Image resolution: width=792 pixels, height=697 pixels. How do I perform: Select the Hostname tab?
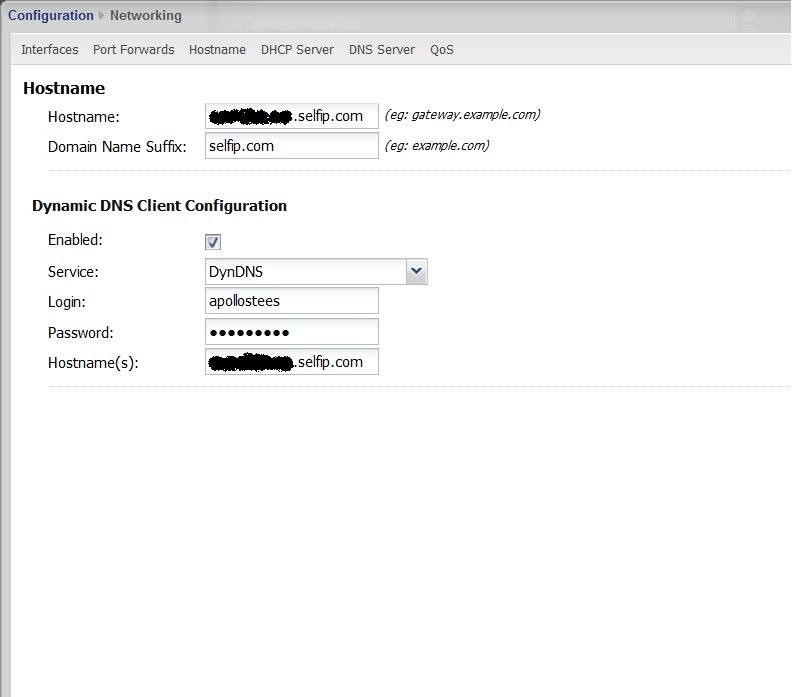pos(217,49)
